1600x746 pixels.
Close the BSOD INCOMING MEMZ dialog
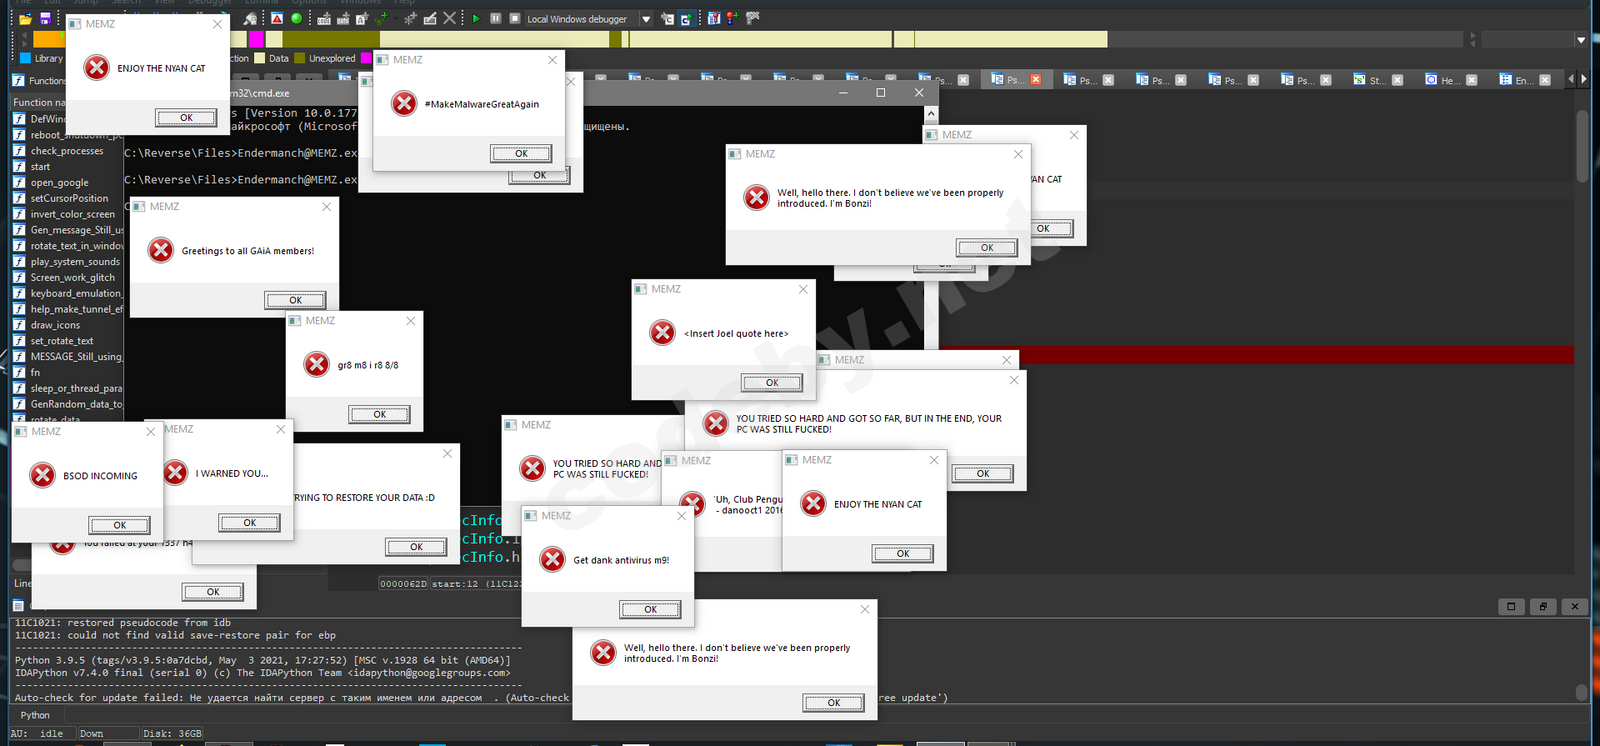[151, 432]
